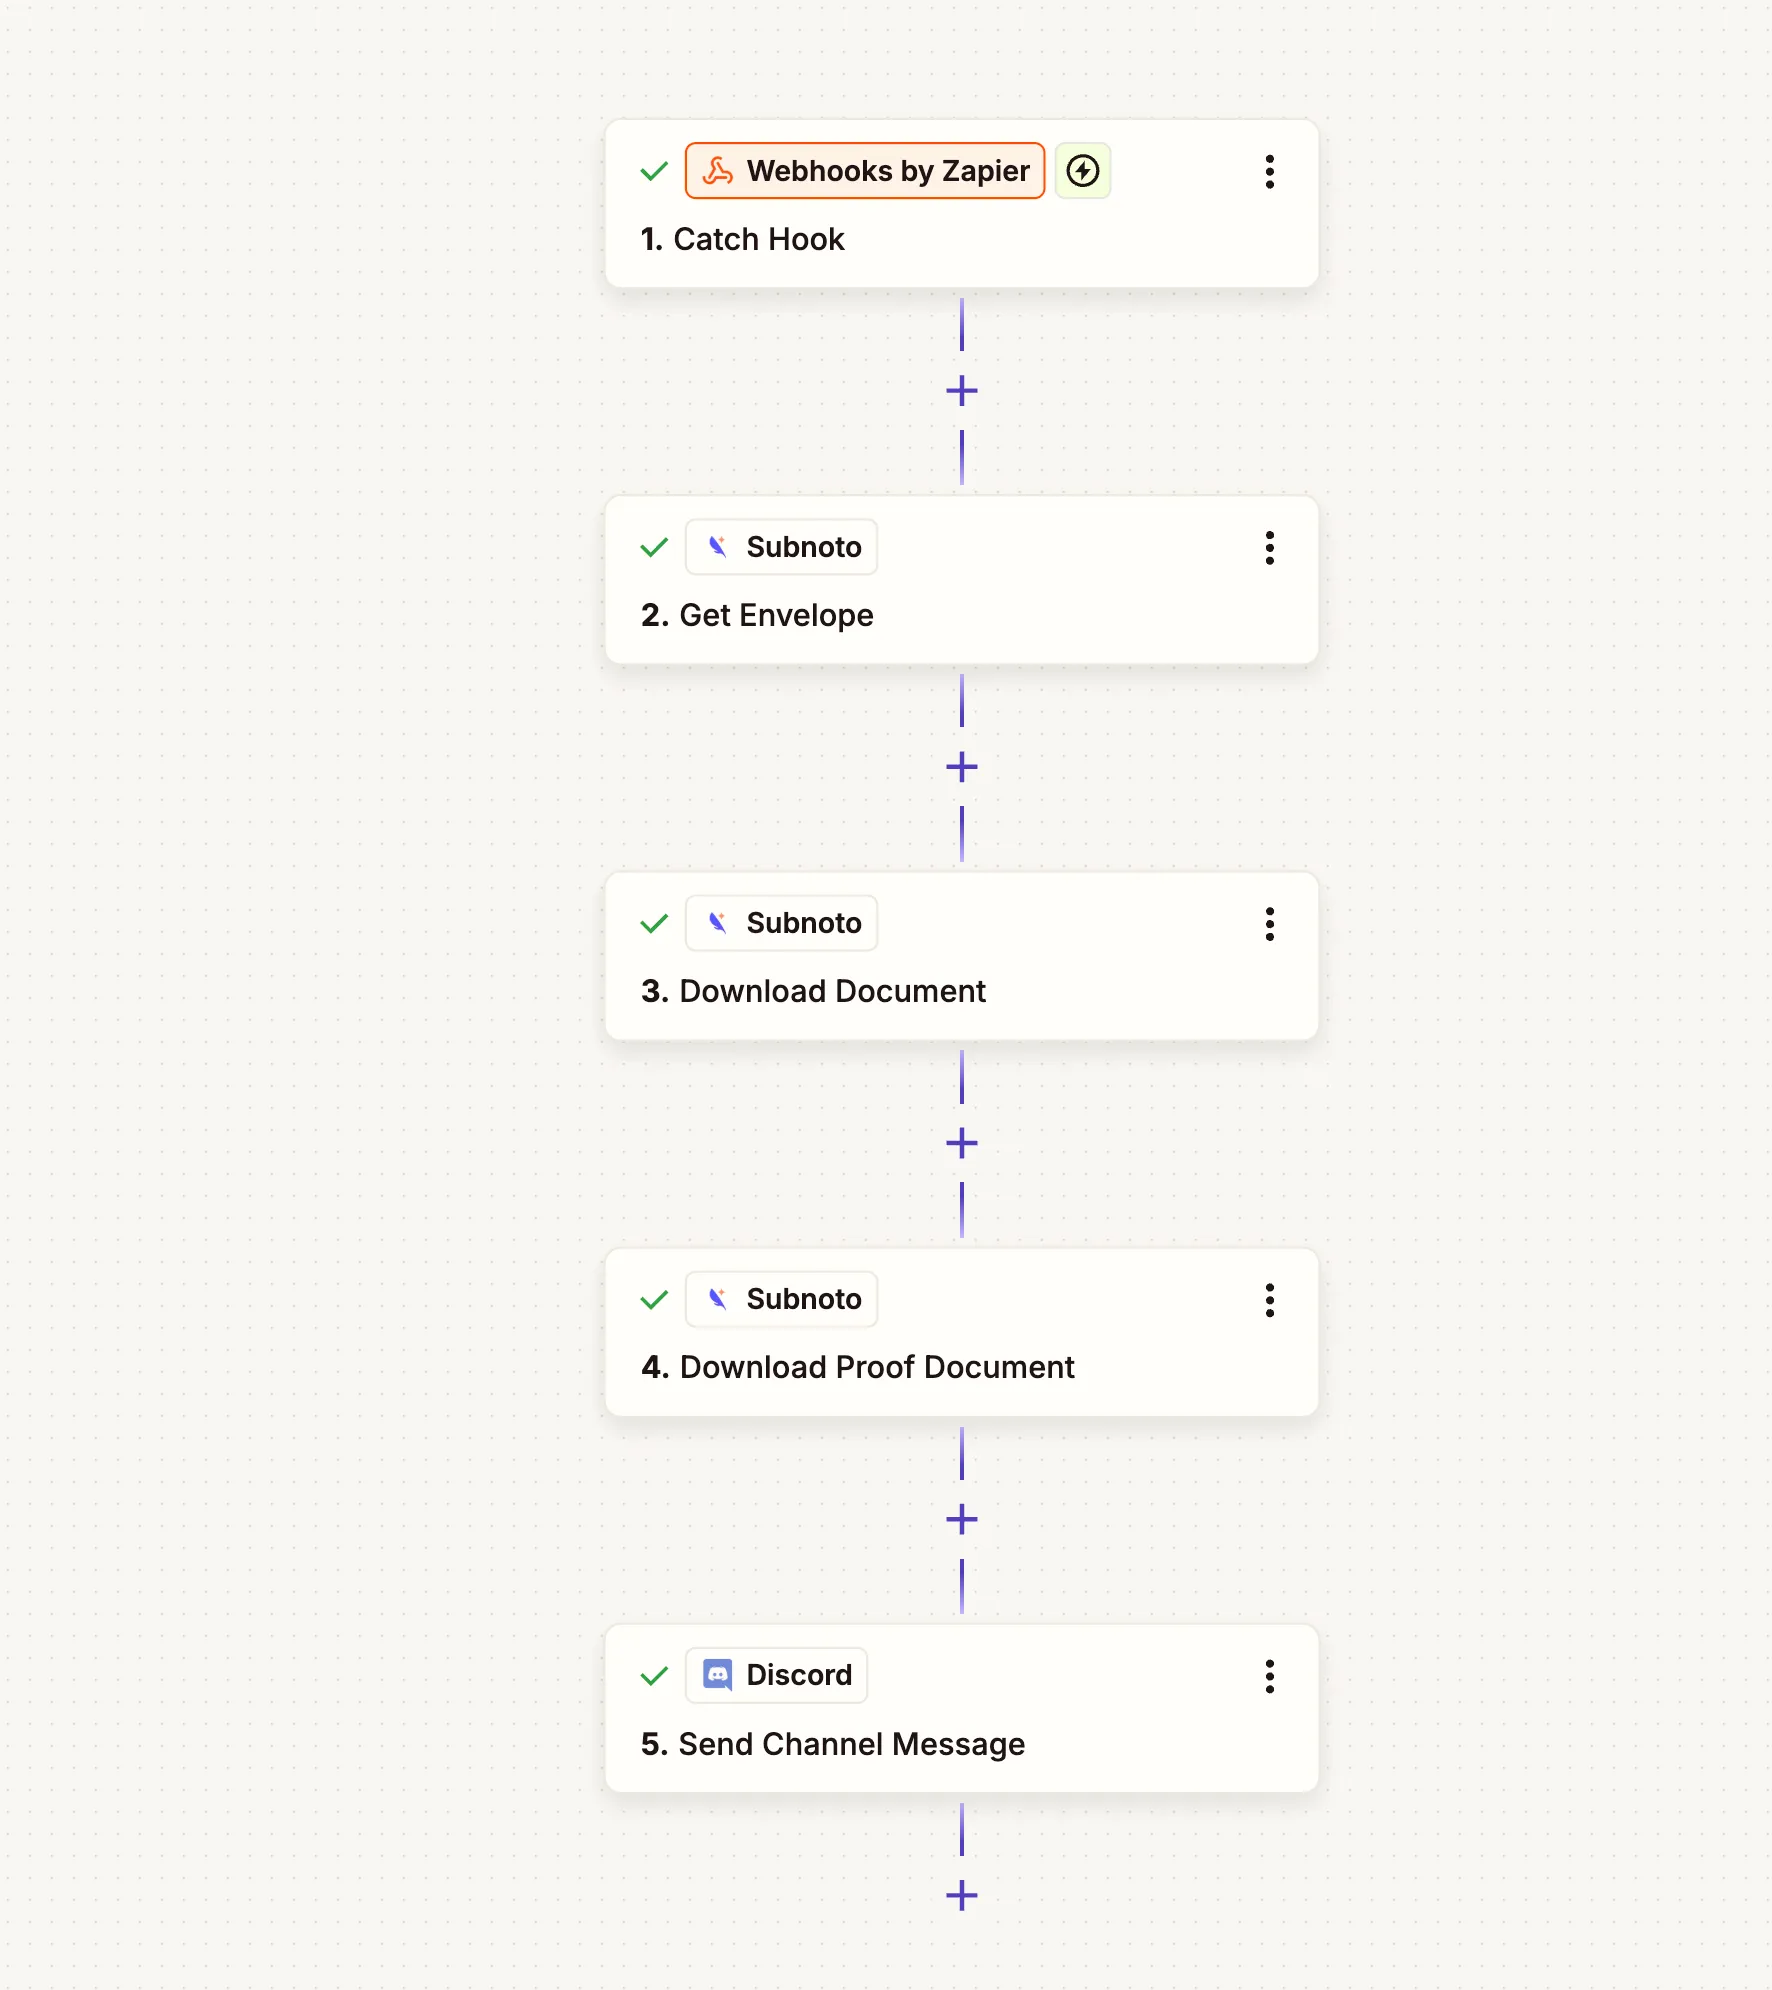Add a step before Send Channel Message
Viewport: 1772px width, 1990px height.
click(x=960, y=1519)
